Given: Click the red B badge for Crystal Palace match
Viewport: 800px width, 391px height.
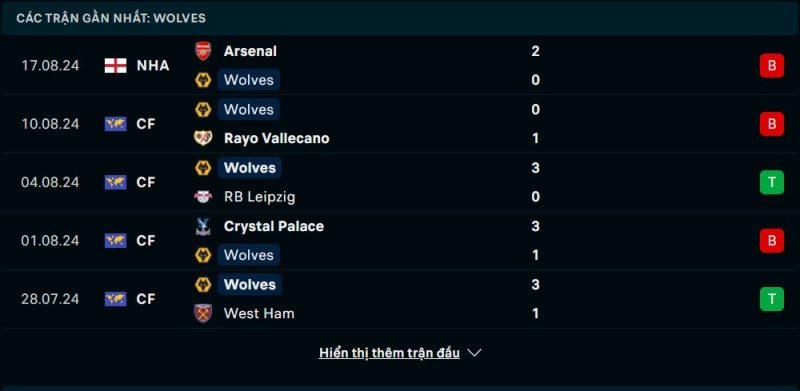Looking at the screenshot, I should (x=771, y=240).
